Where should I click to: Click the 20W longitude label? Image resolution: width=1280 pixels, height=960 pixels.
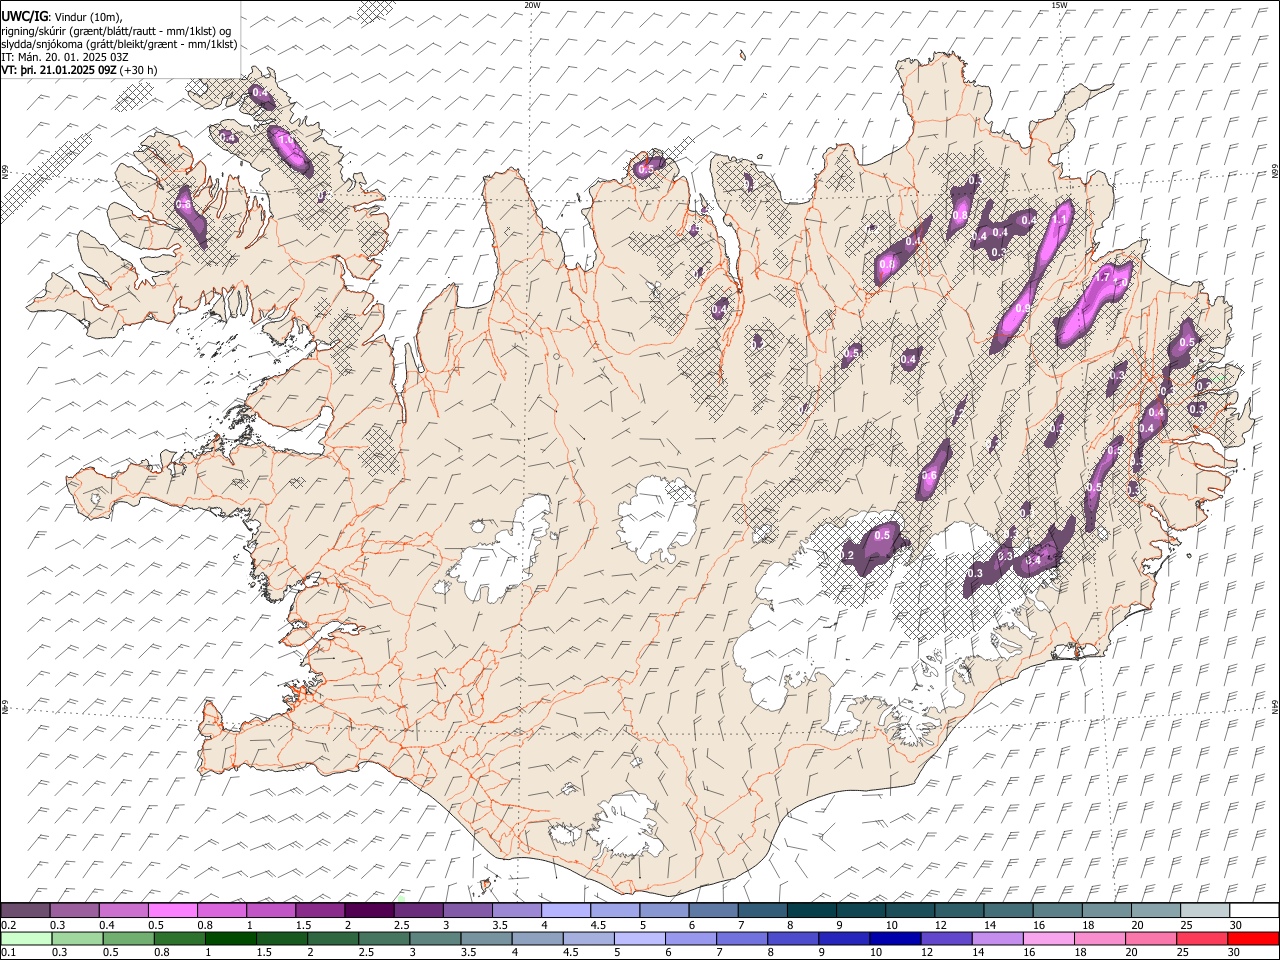[532, 5]
